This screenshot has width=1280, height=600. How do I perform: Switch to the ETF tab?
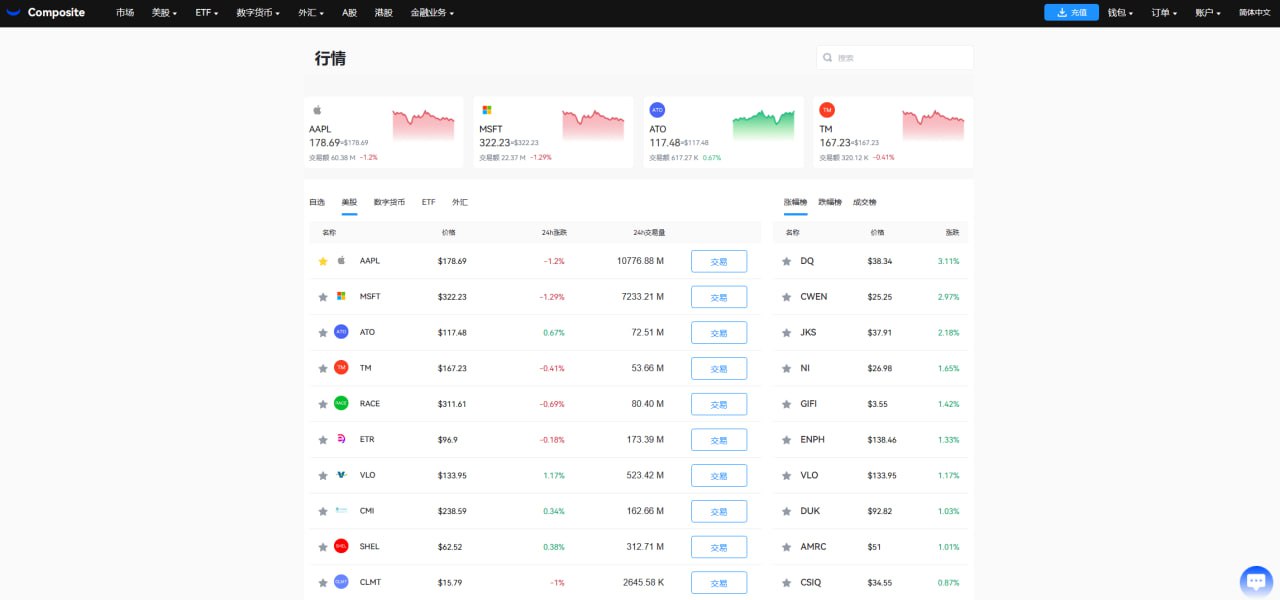[428, 202]
